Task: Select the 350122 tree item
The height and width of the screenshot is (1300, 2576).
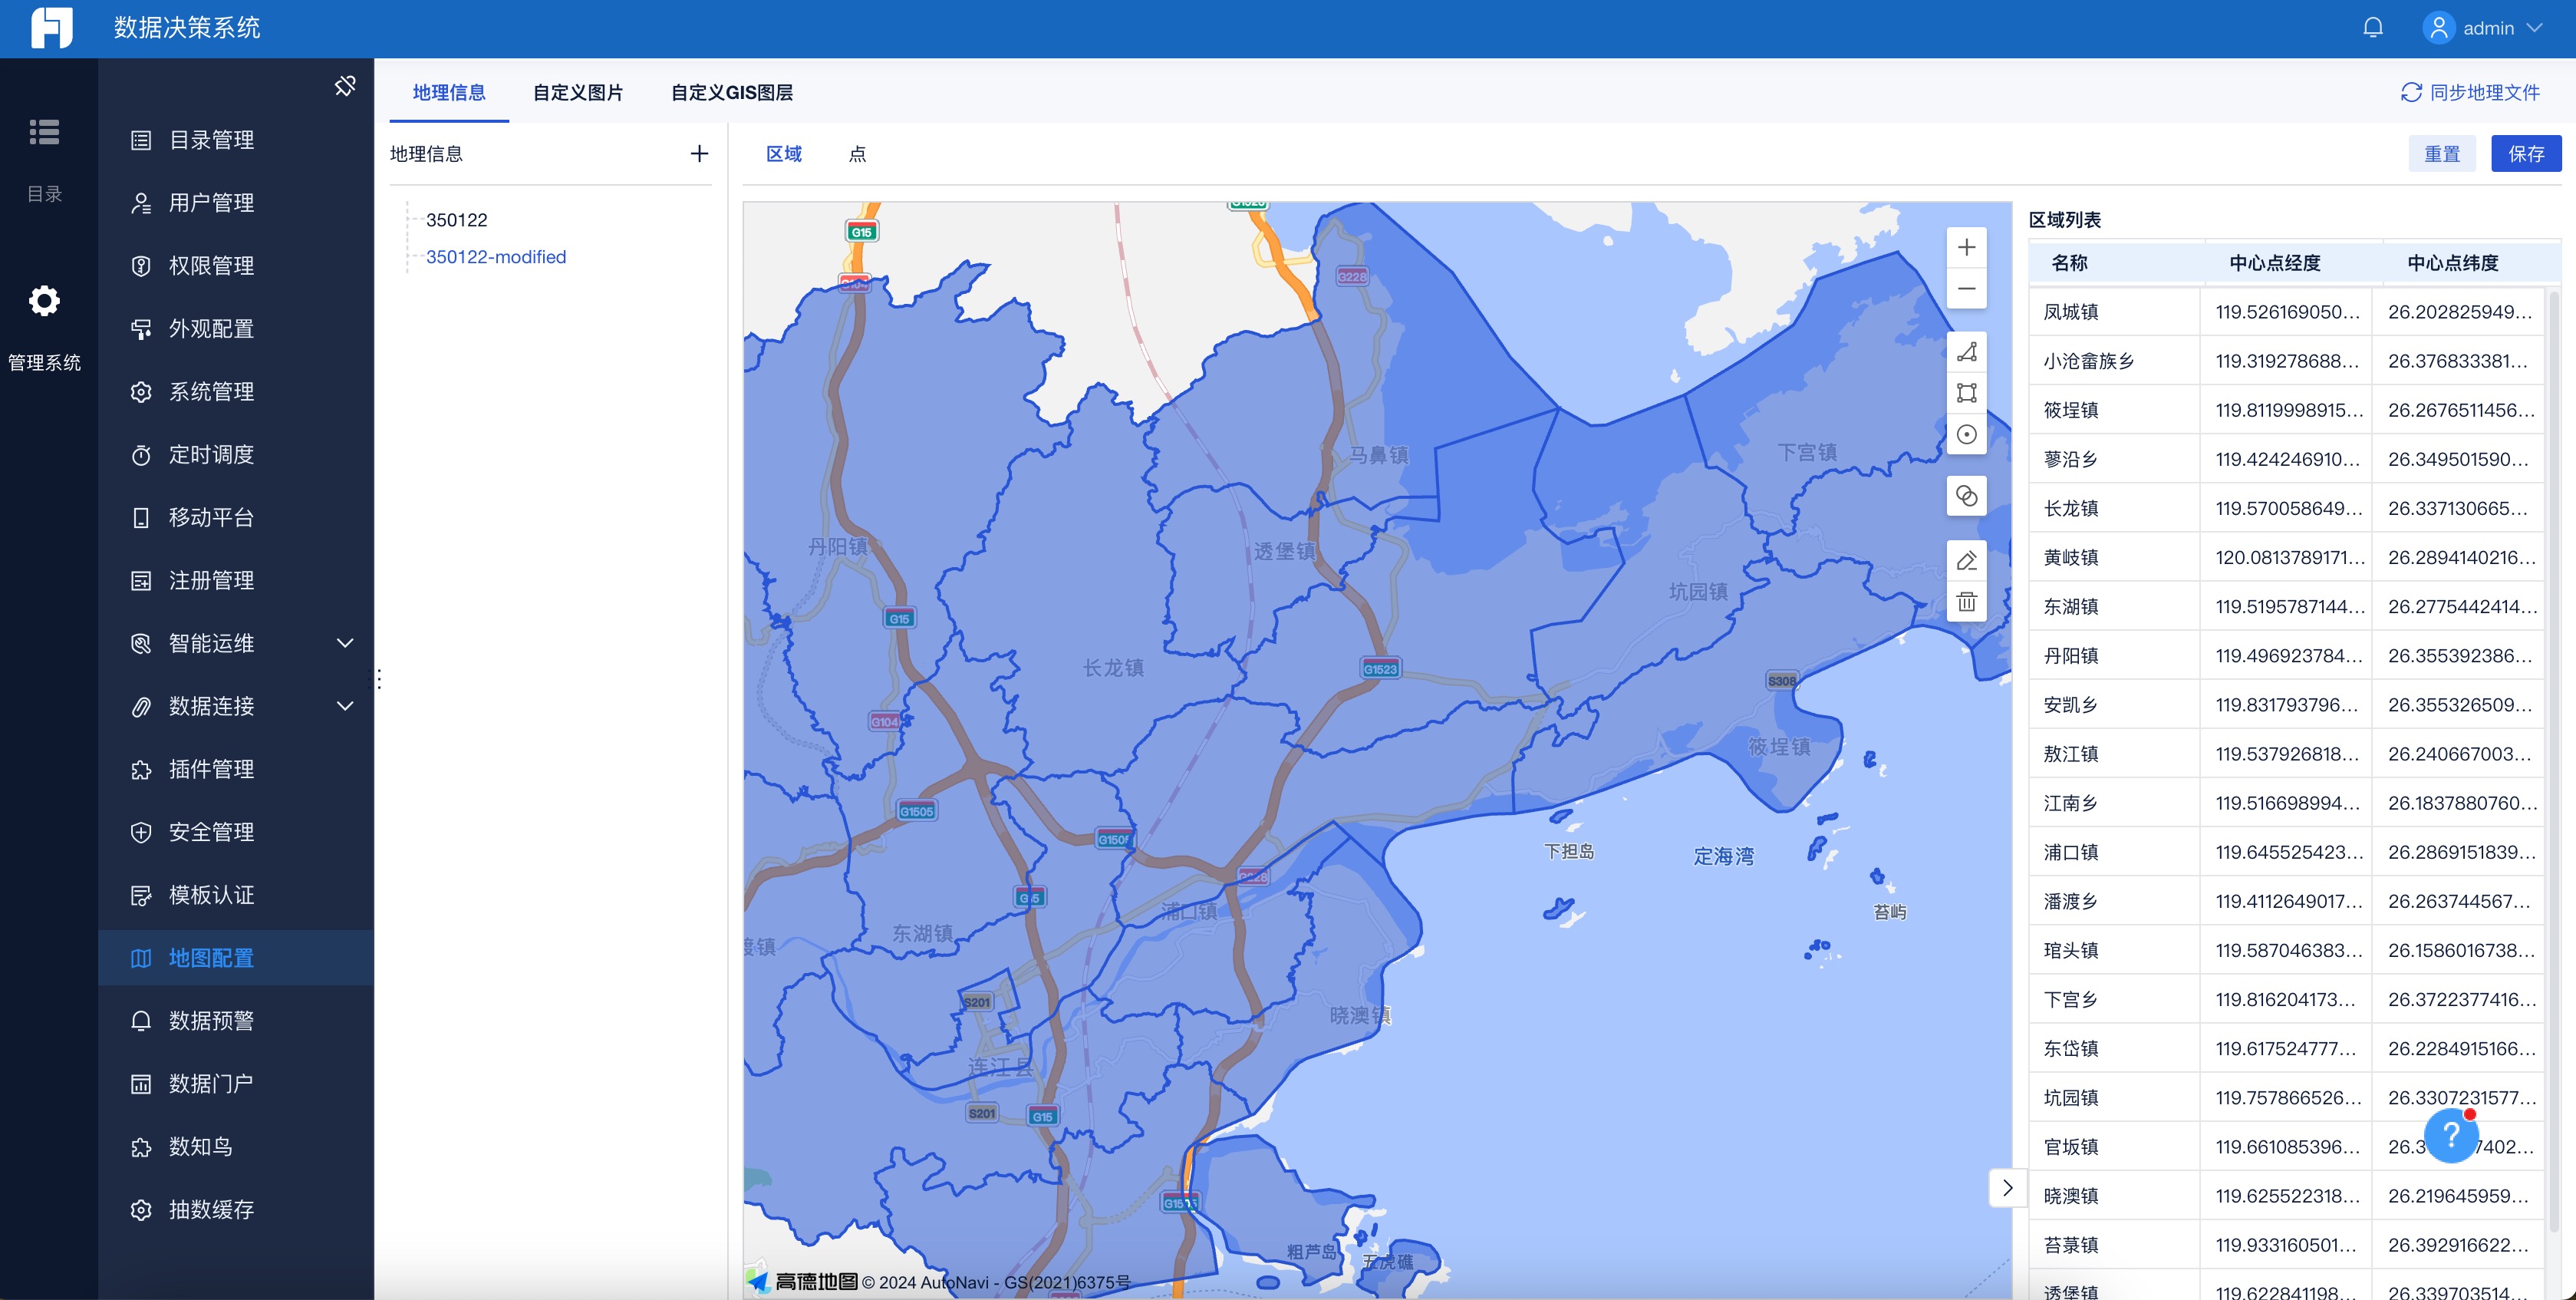Action: pos(456,220)
